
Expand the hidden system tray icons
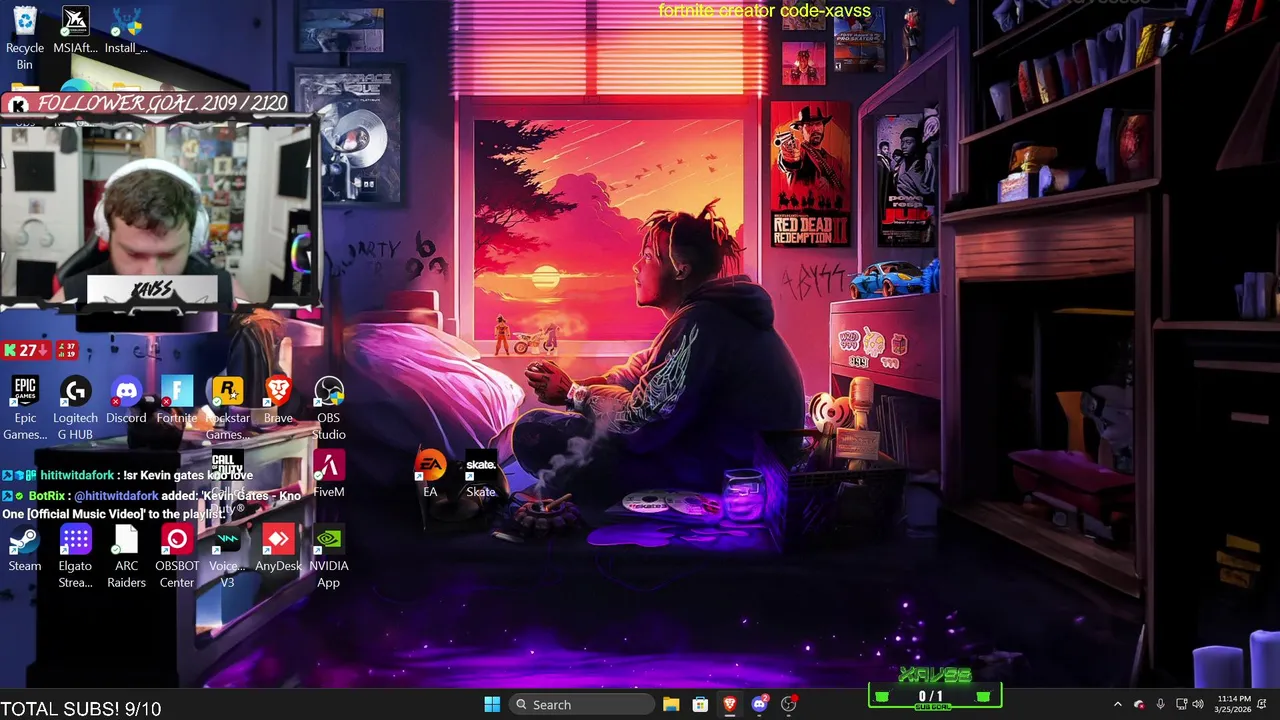pyautogui.click(x=1118, y=705)
